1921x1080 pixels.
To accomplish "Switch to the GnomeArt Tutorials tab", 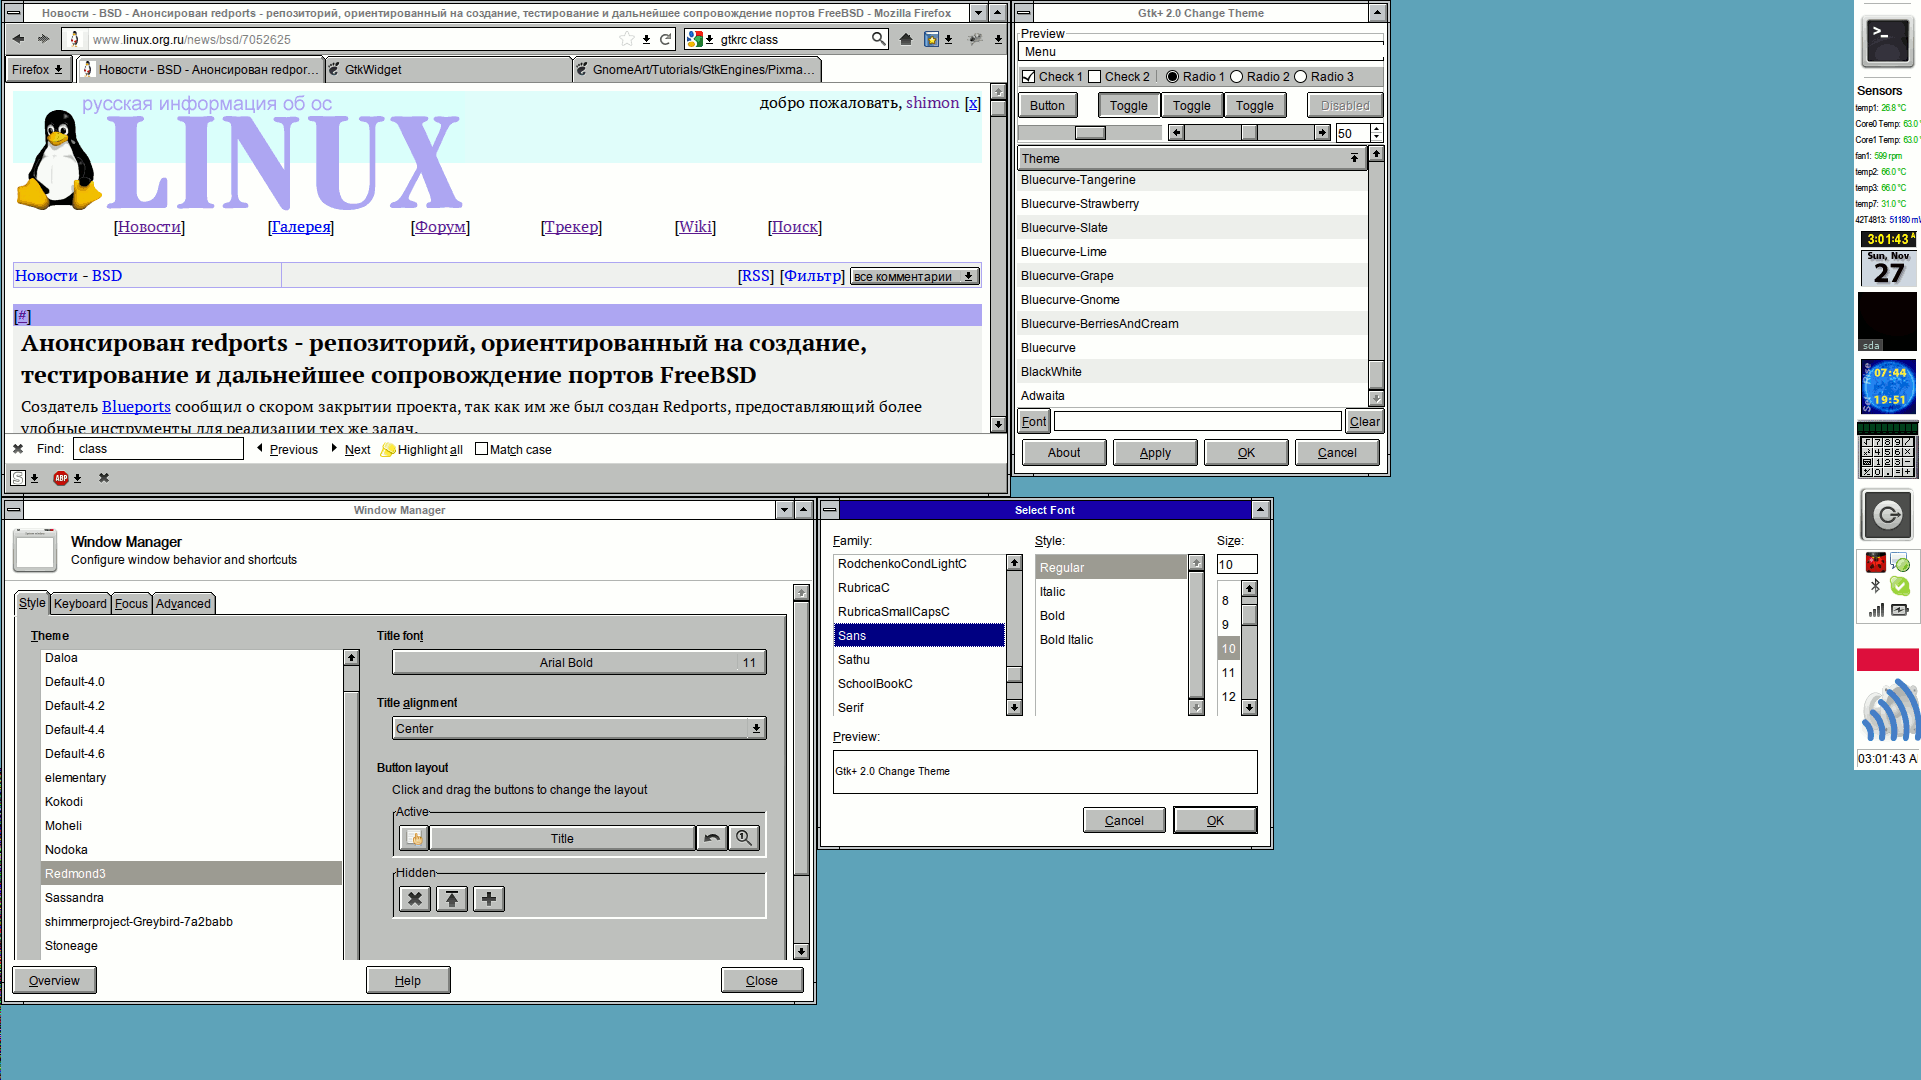I will (697, 70).
